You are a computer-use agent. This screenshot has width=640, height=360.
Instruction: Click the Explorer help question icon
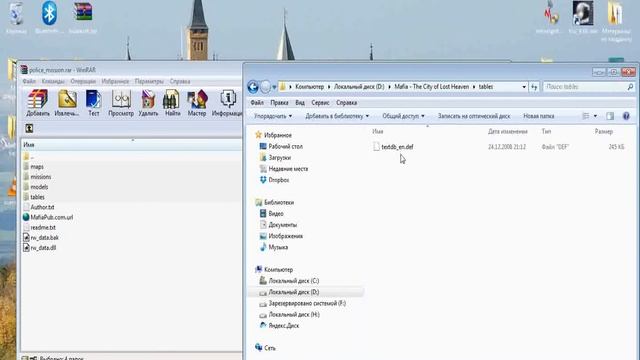[626, 116]
